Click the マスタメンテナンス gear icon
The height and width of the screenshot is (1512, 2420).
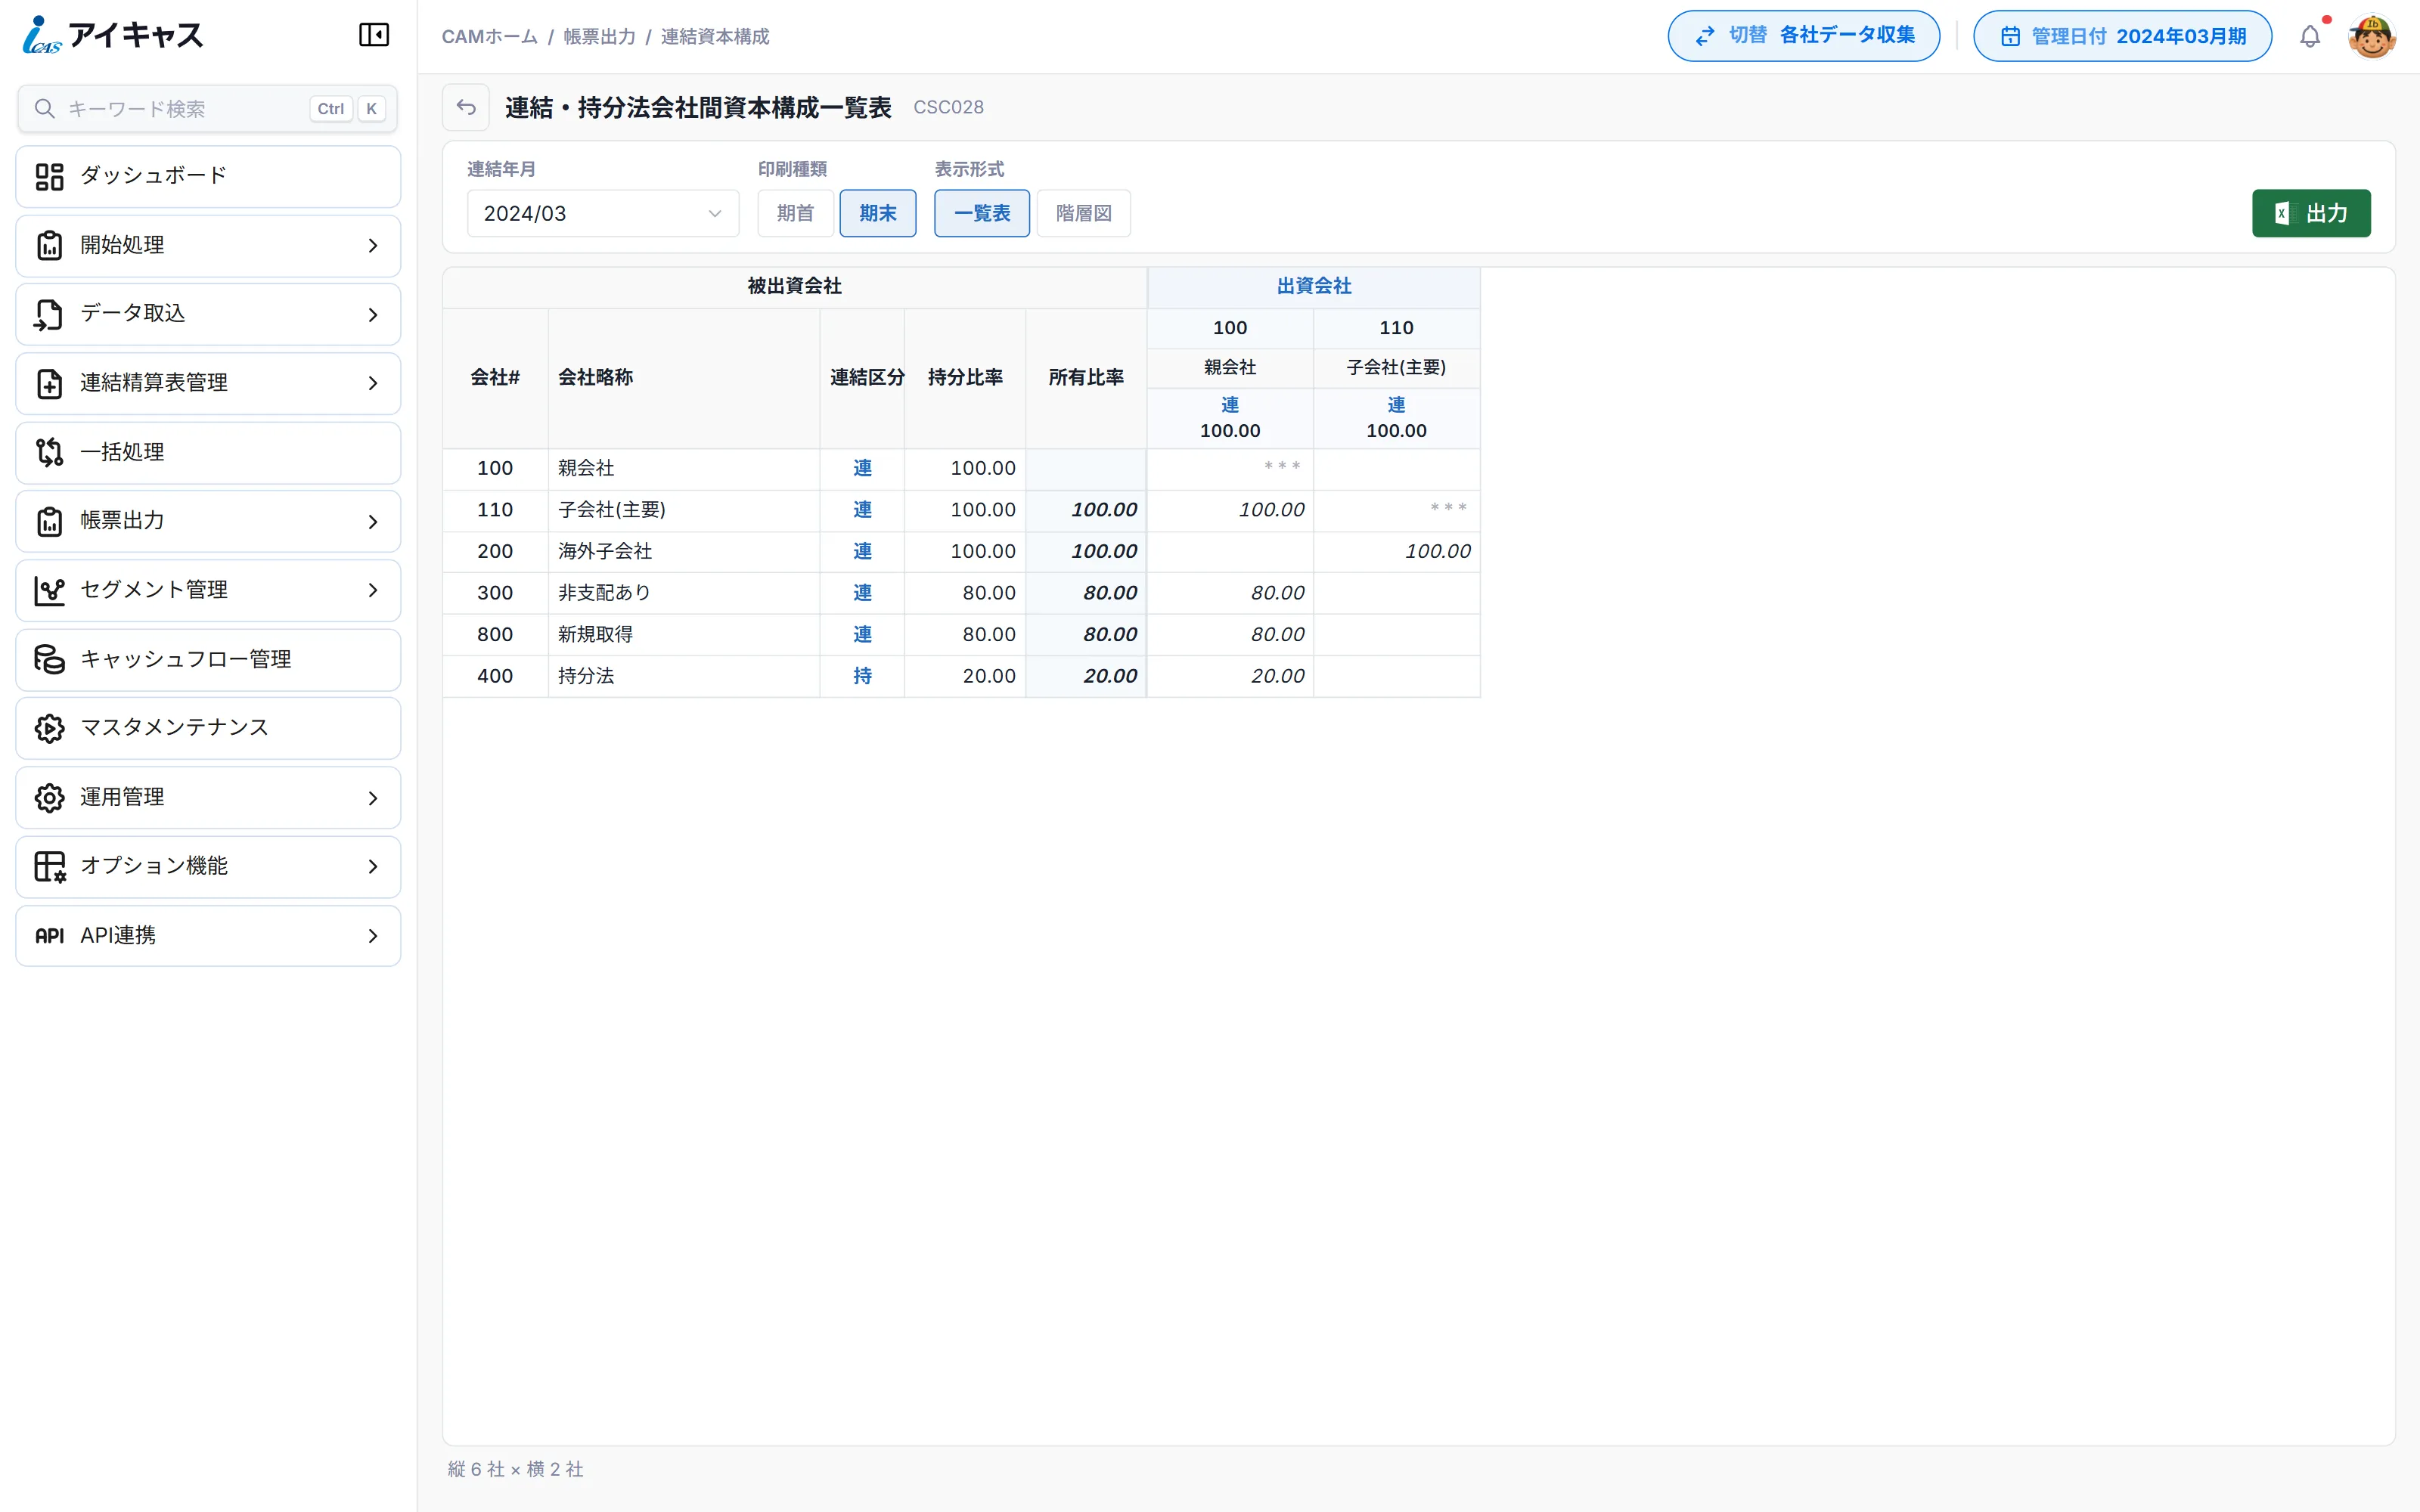(x=49, y=729)
